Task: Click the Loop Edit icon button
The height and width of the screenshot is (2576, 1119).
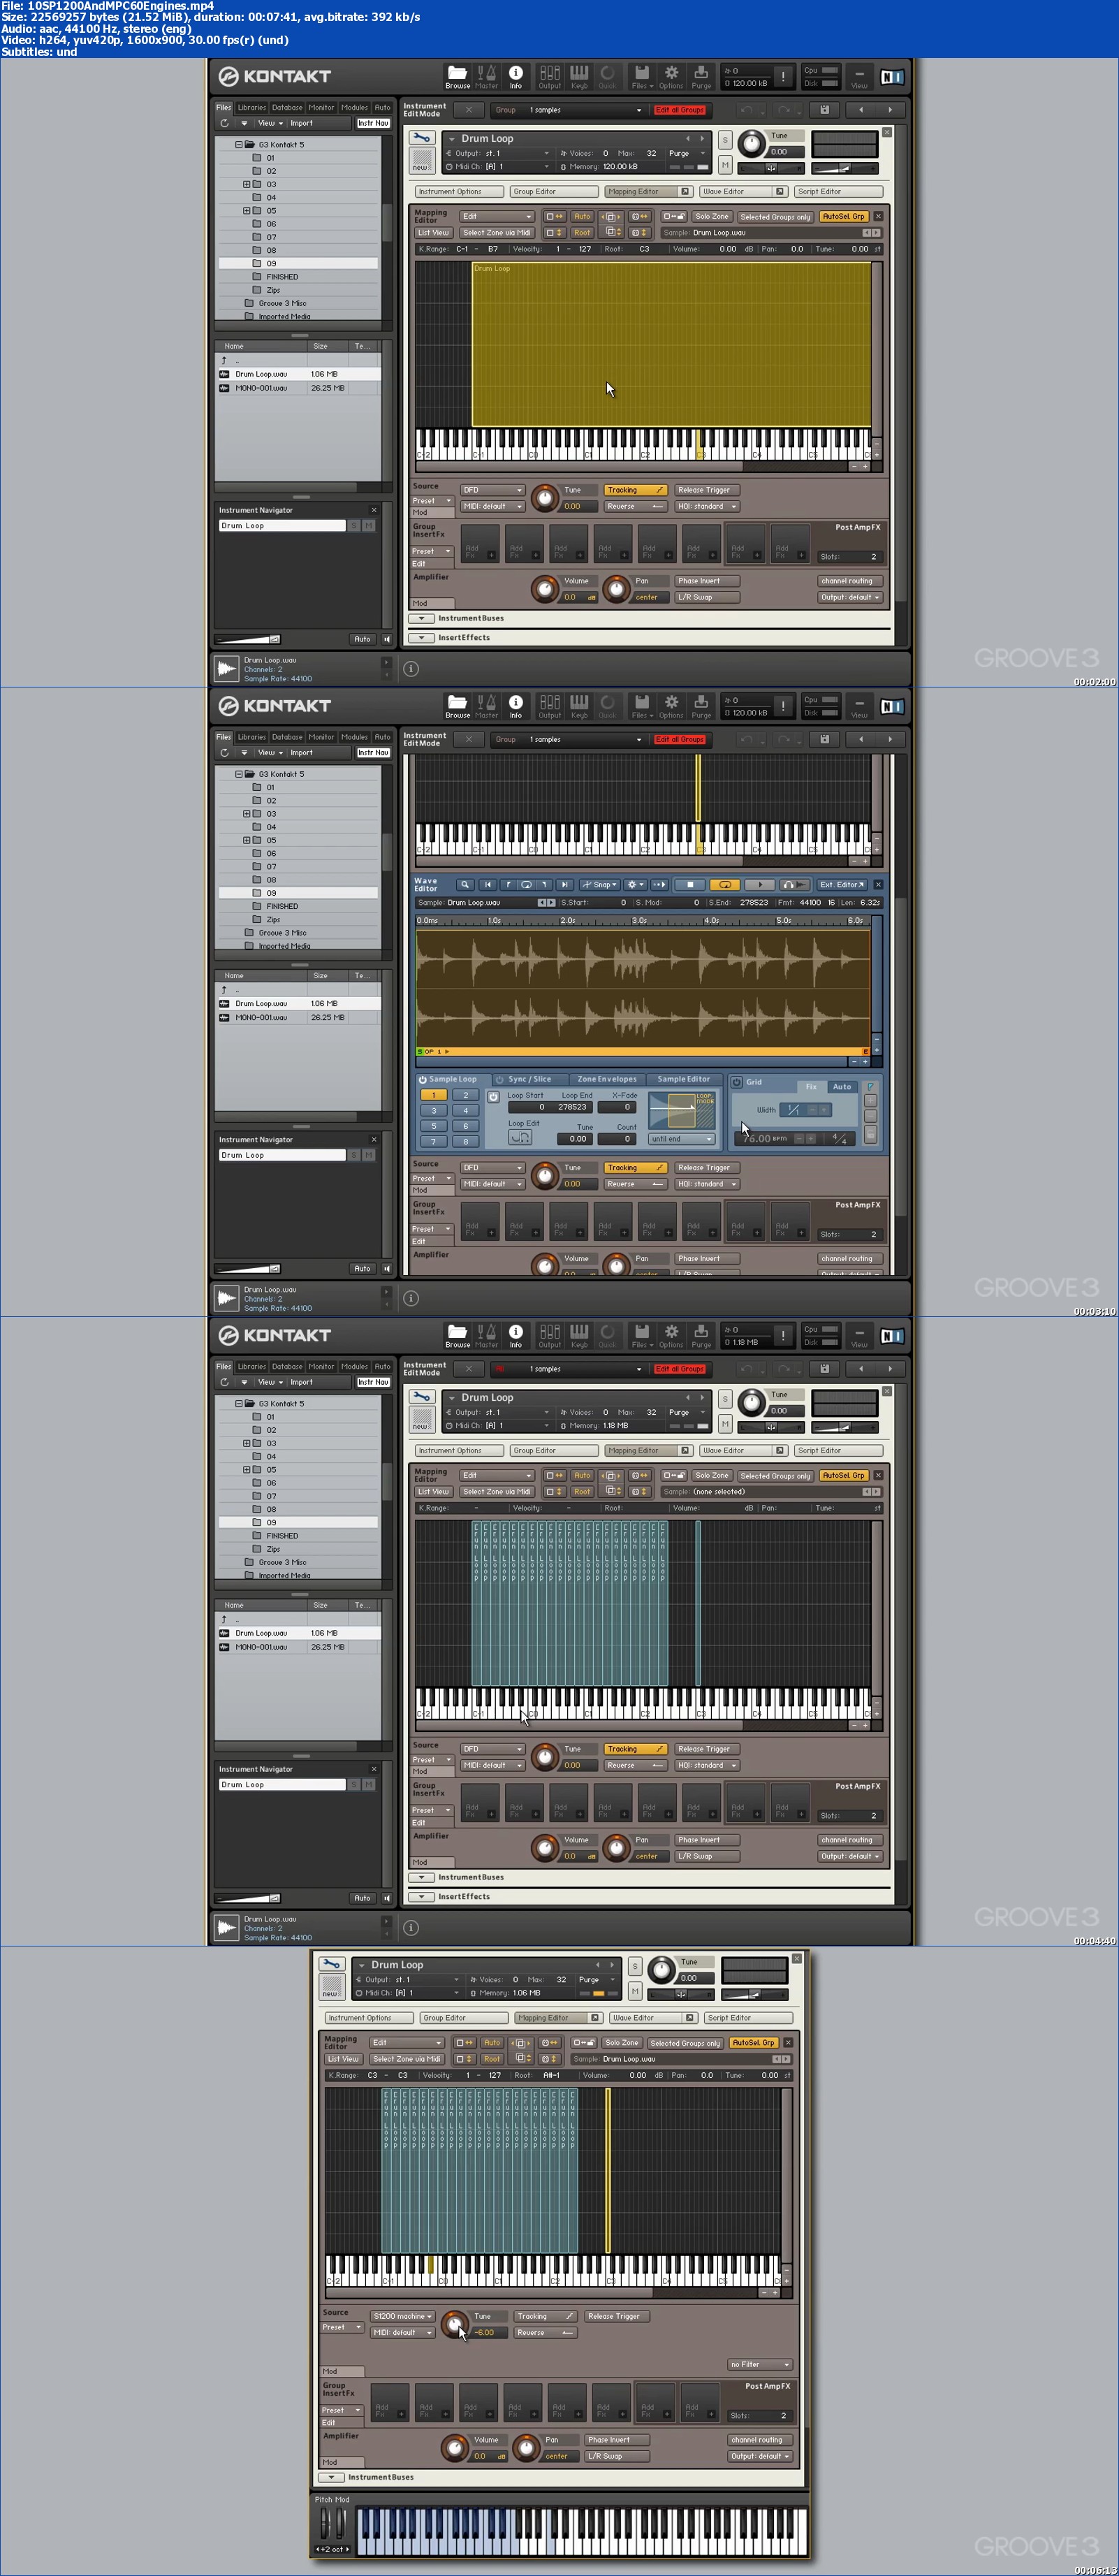Action: tap(520, 1137)
